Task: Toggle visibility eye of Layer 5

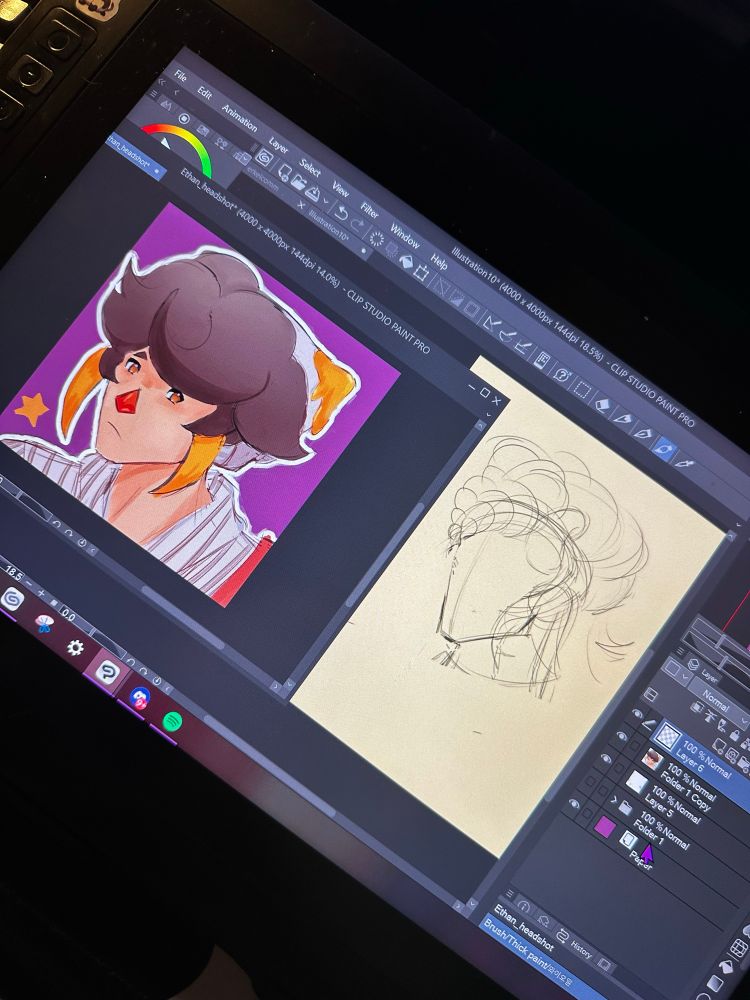Action: 606,758
